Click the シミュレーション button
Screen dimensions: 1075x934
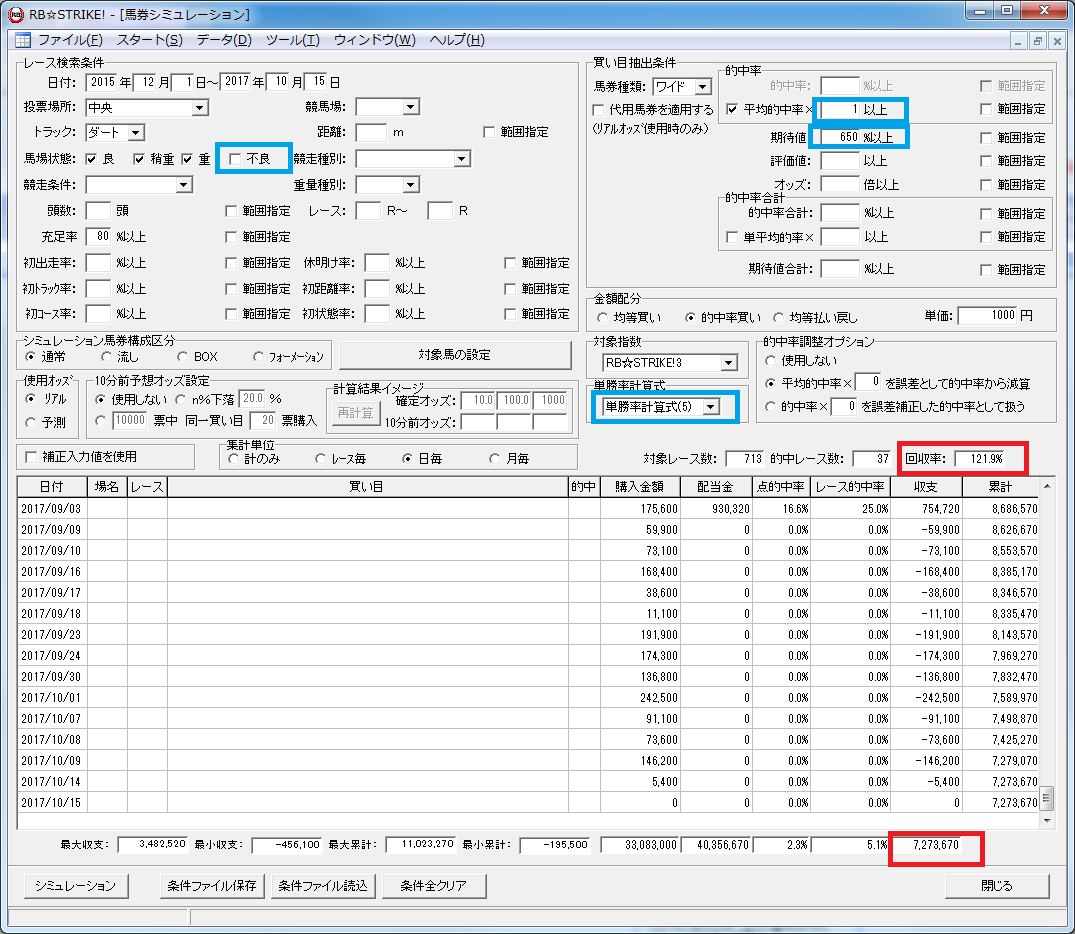click(75, 886)
